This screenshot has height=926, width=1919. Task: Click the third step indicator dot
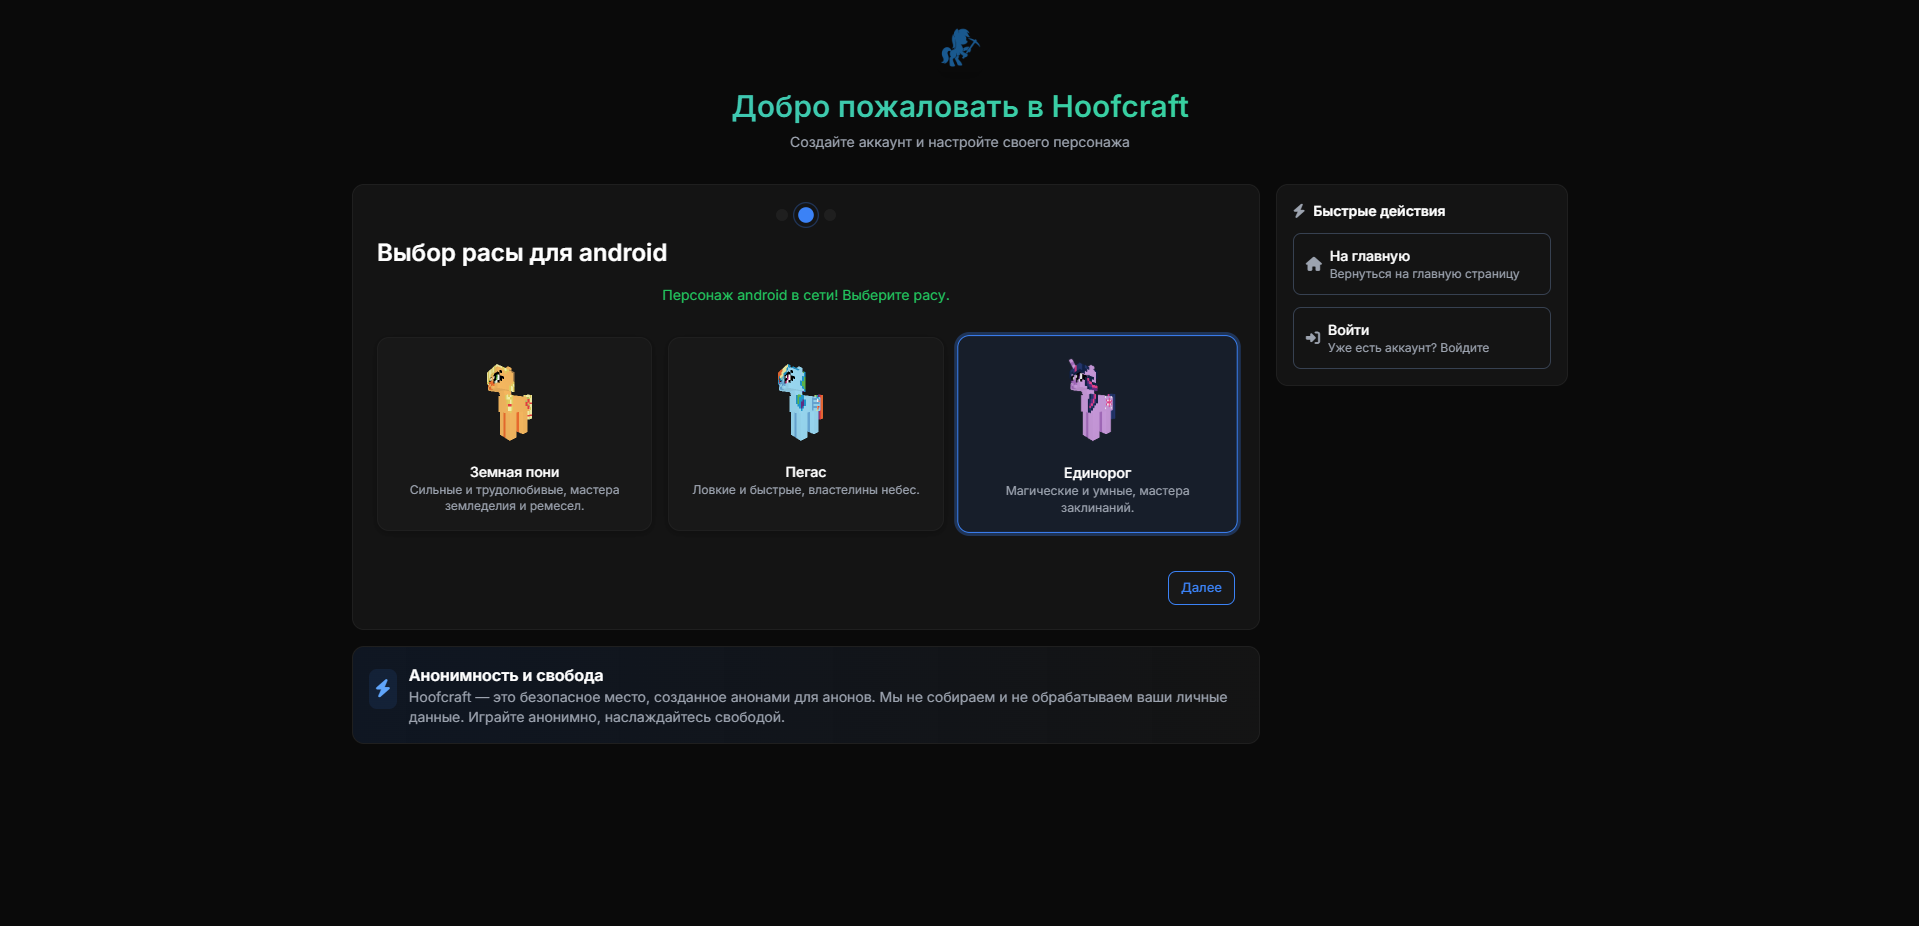[x=830, y=215]
